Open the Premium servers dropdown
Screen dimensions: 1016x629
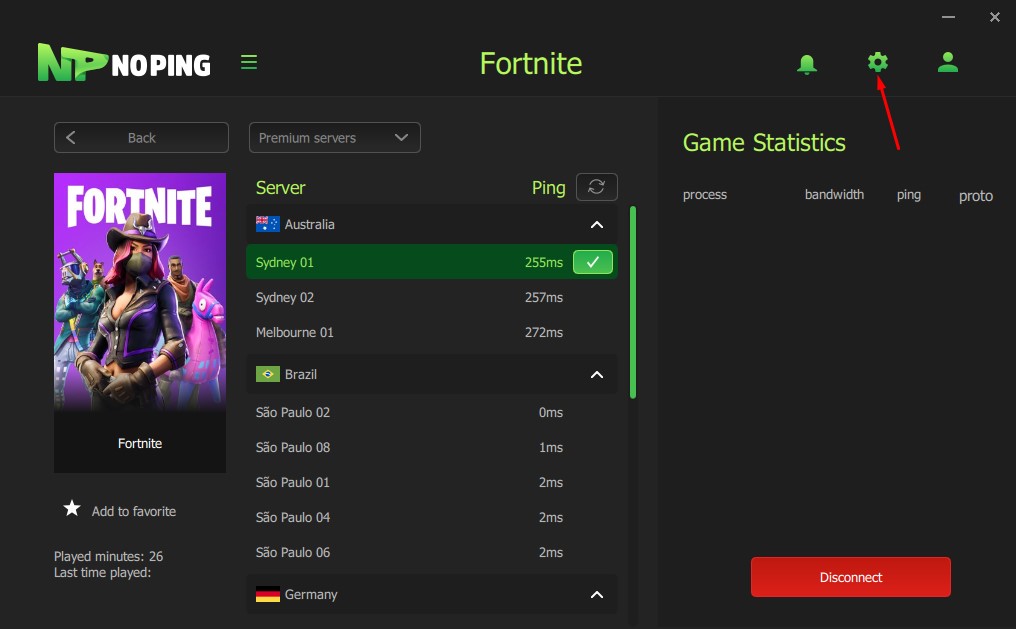click(x=334, y=137)
